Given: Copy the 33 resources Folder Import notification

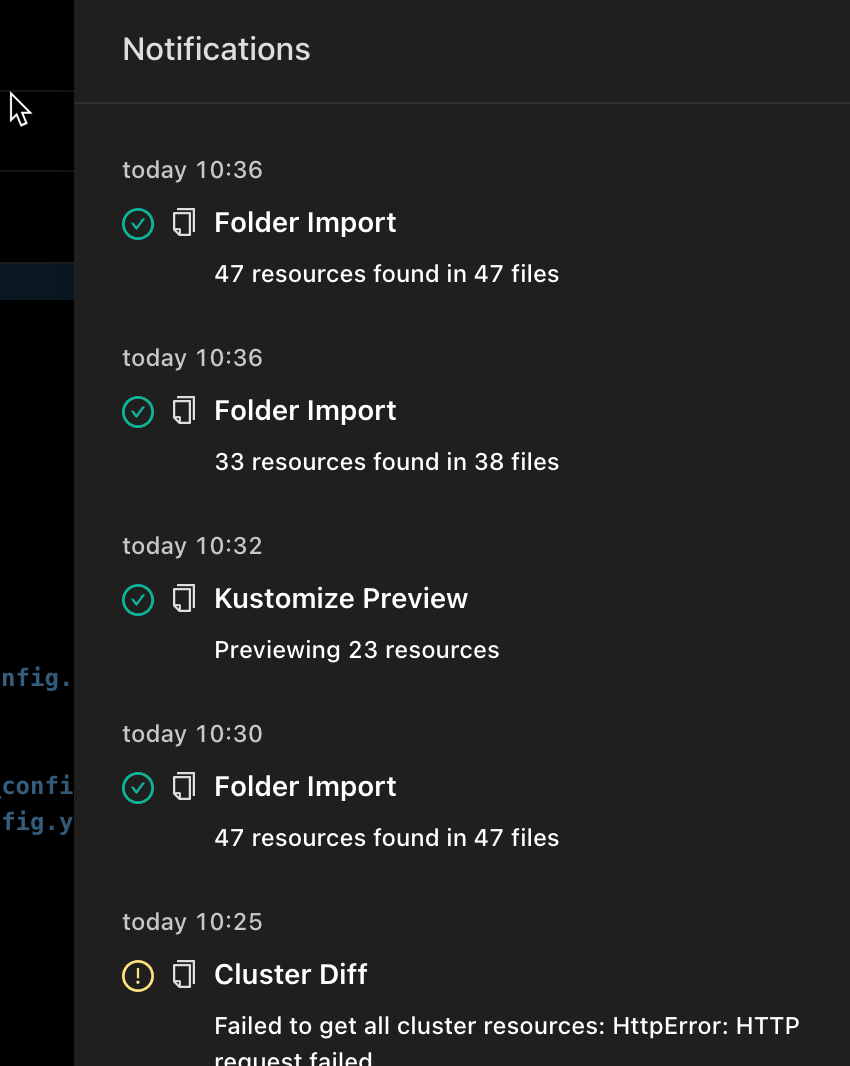Looking at the screenshot, I should click(184, 411).
